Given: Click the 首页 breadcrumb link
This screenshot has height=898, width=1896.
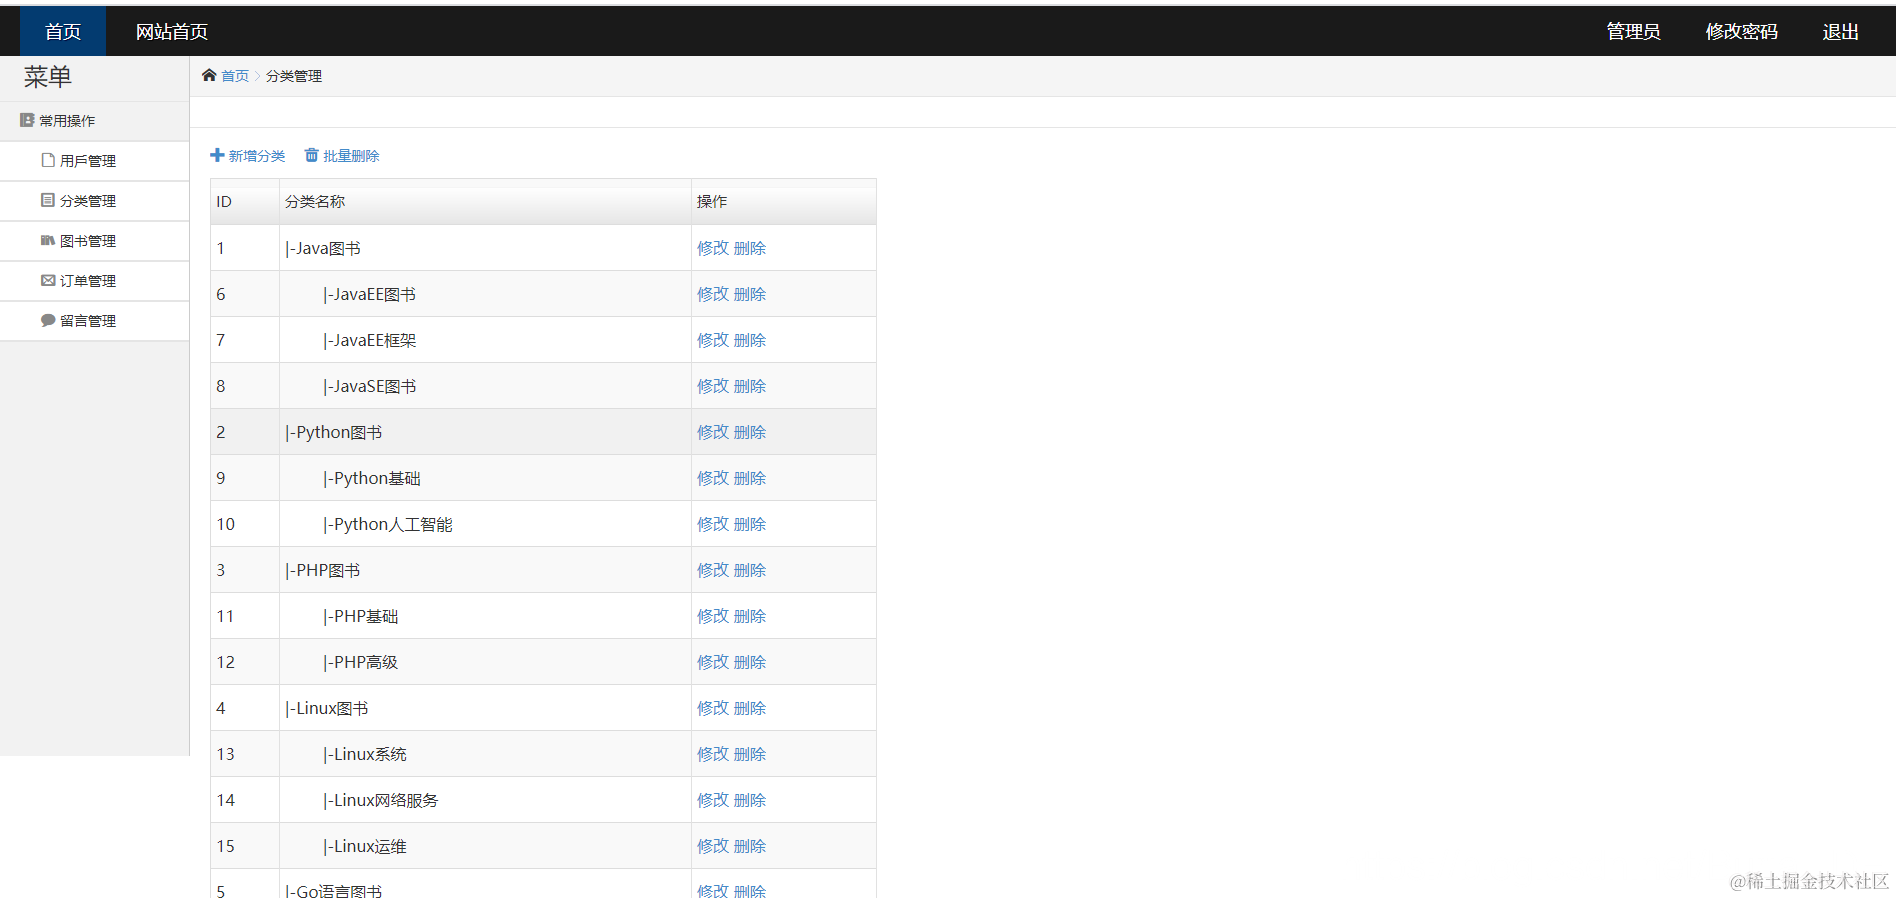Looking at the screenshot, I should [235, 76].
